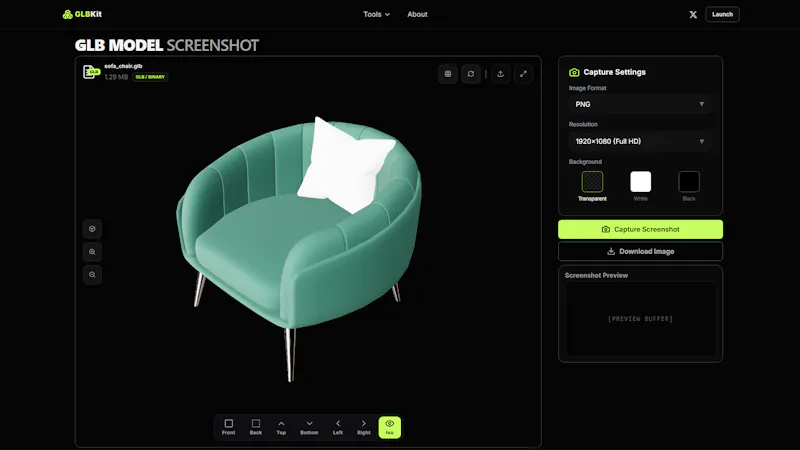Screen dimensions: 800x450
Task: Switch to Left view
Action: point(338,427)
